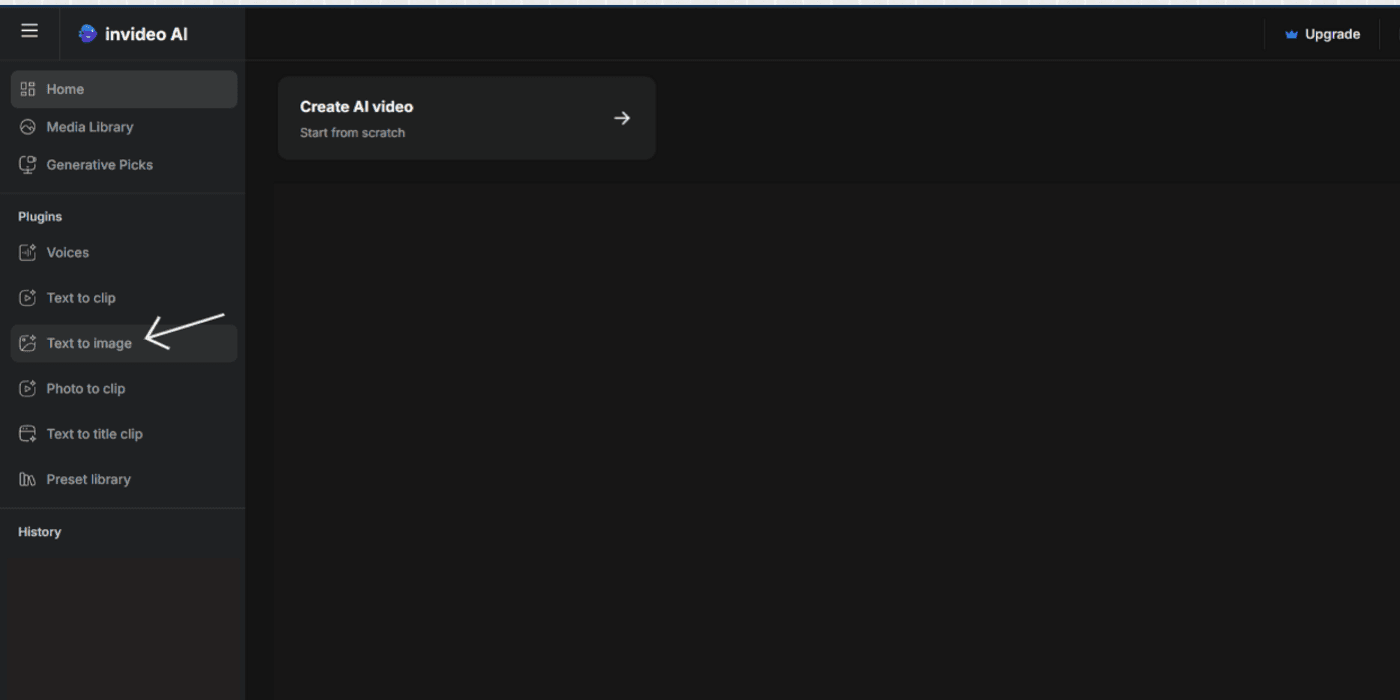Click the Upgrade button

[x=1322, y=33]
